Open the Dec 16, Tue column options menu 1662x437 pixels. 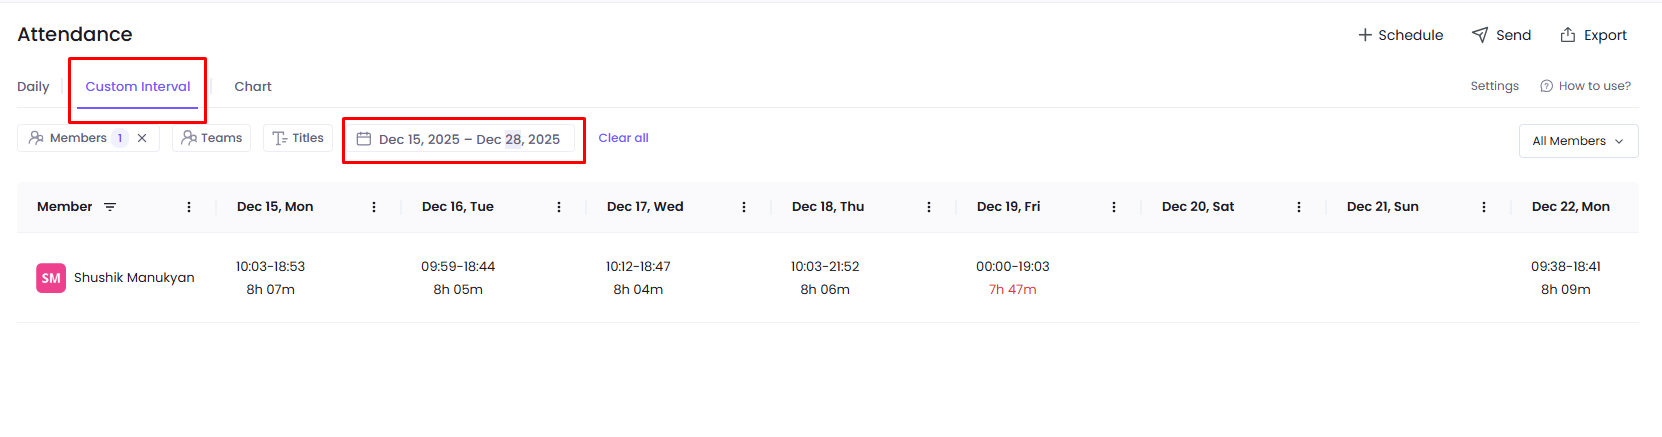click(559, 207)
